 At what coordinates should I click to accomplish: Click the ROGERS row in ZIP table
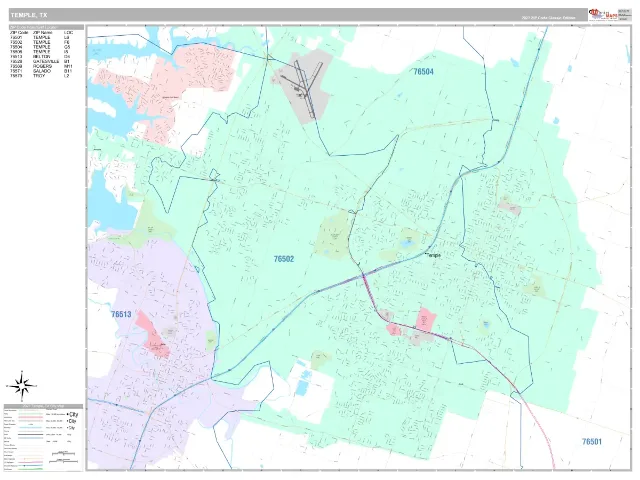coord(41,66)
